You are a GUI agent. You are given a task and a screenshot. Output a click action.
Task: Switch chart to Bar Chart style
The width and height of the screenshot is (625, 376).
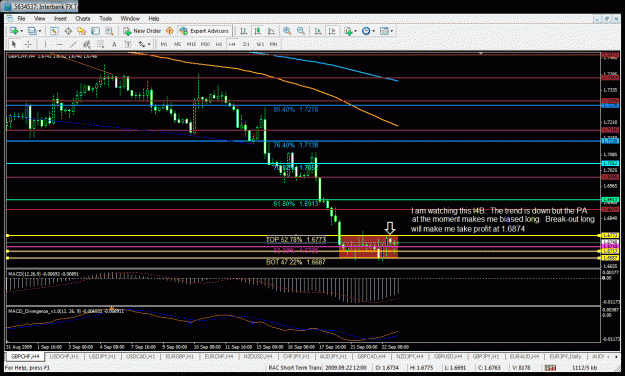pos(244,31)
